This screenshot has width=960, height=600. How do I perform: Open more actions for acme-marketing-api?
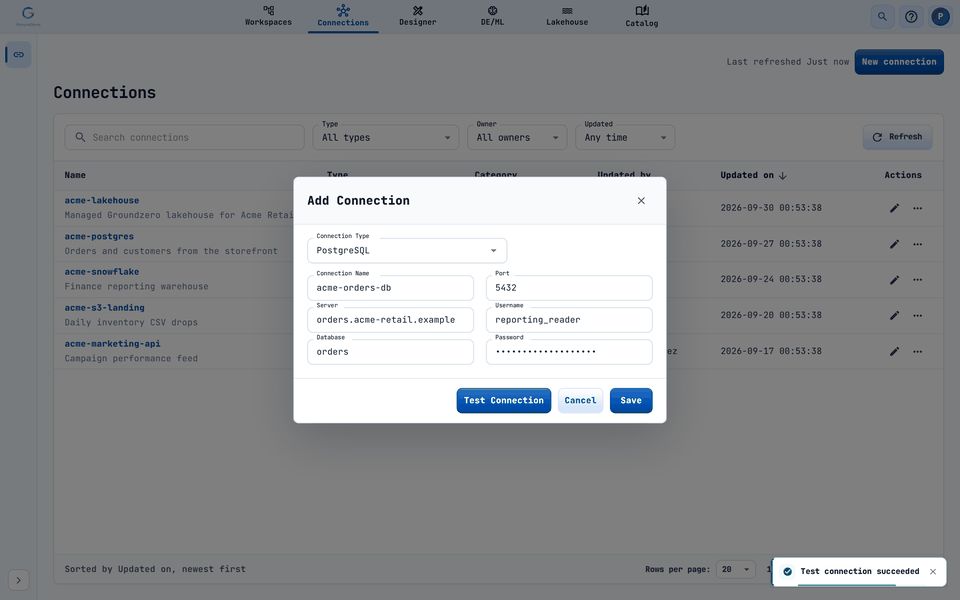[917, 351]
